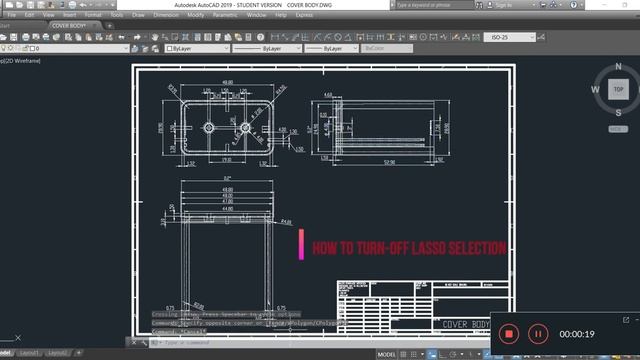The width and height of the screenshot is (640, 360).
Task: Open the Help menu
Action: coord(281,15)
